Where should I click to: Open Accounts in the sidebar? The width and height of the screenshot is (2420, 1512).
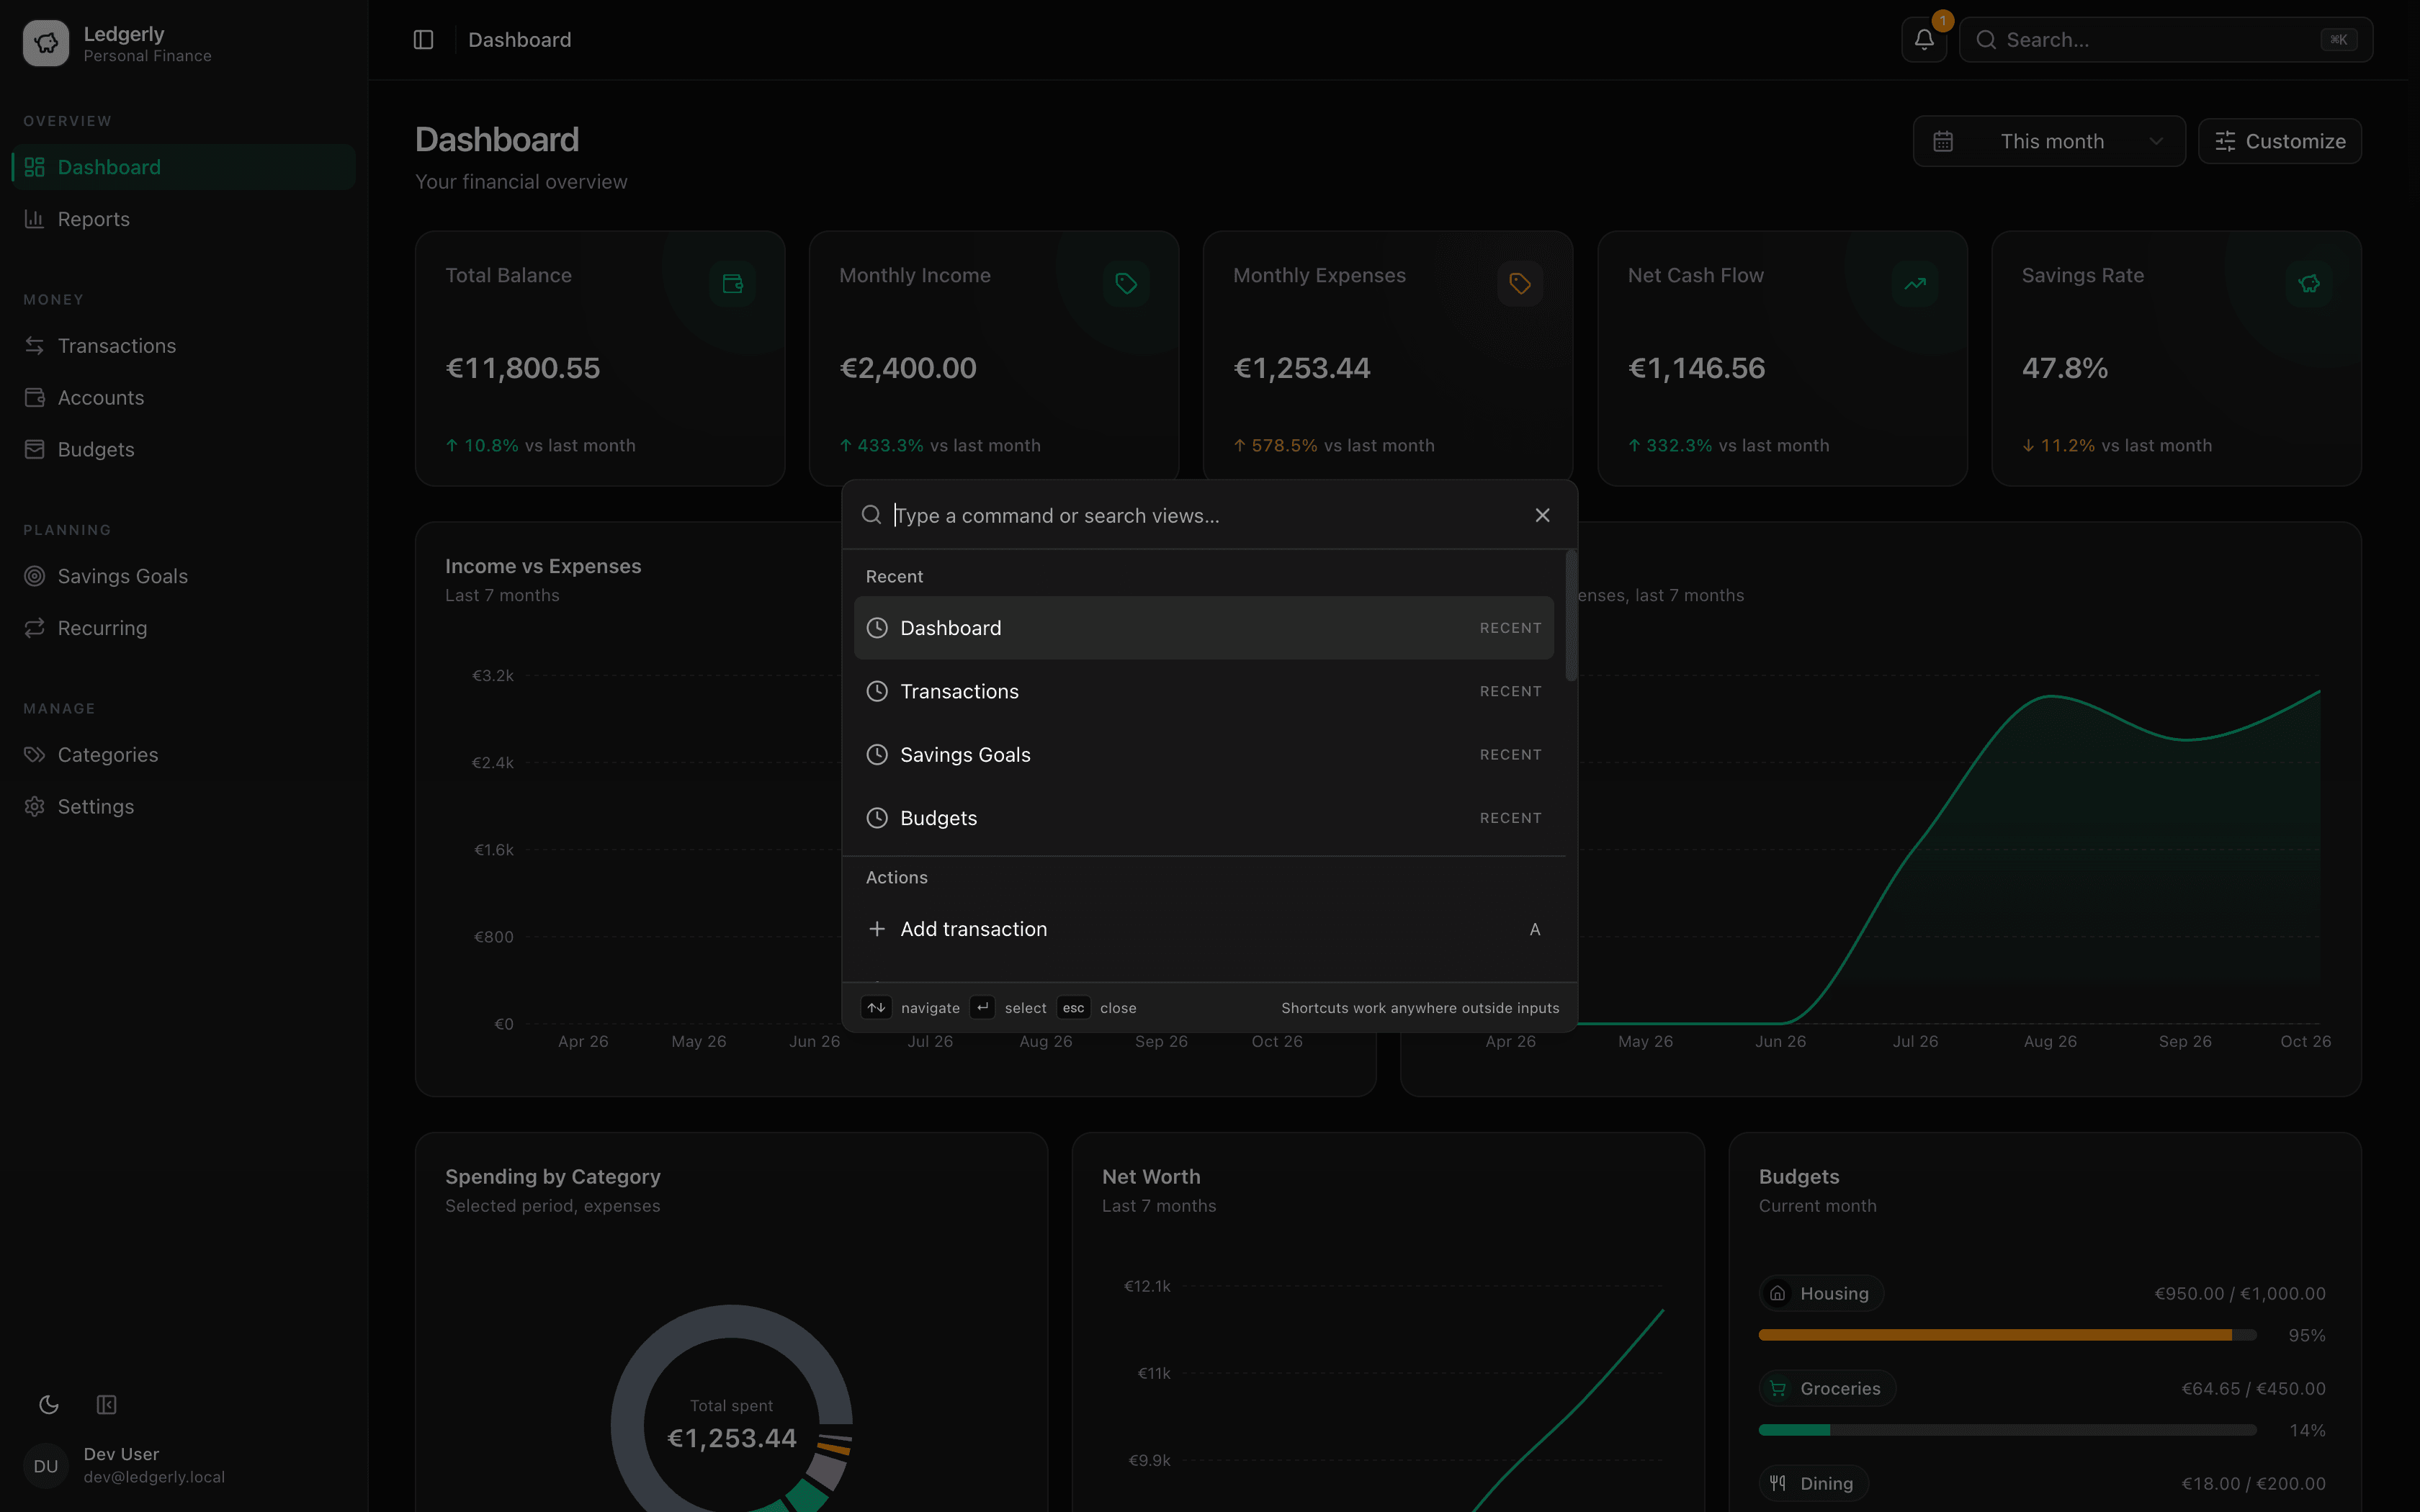(x=184, y=398)
